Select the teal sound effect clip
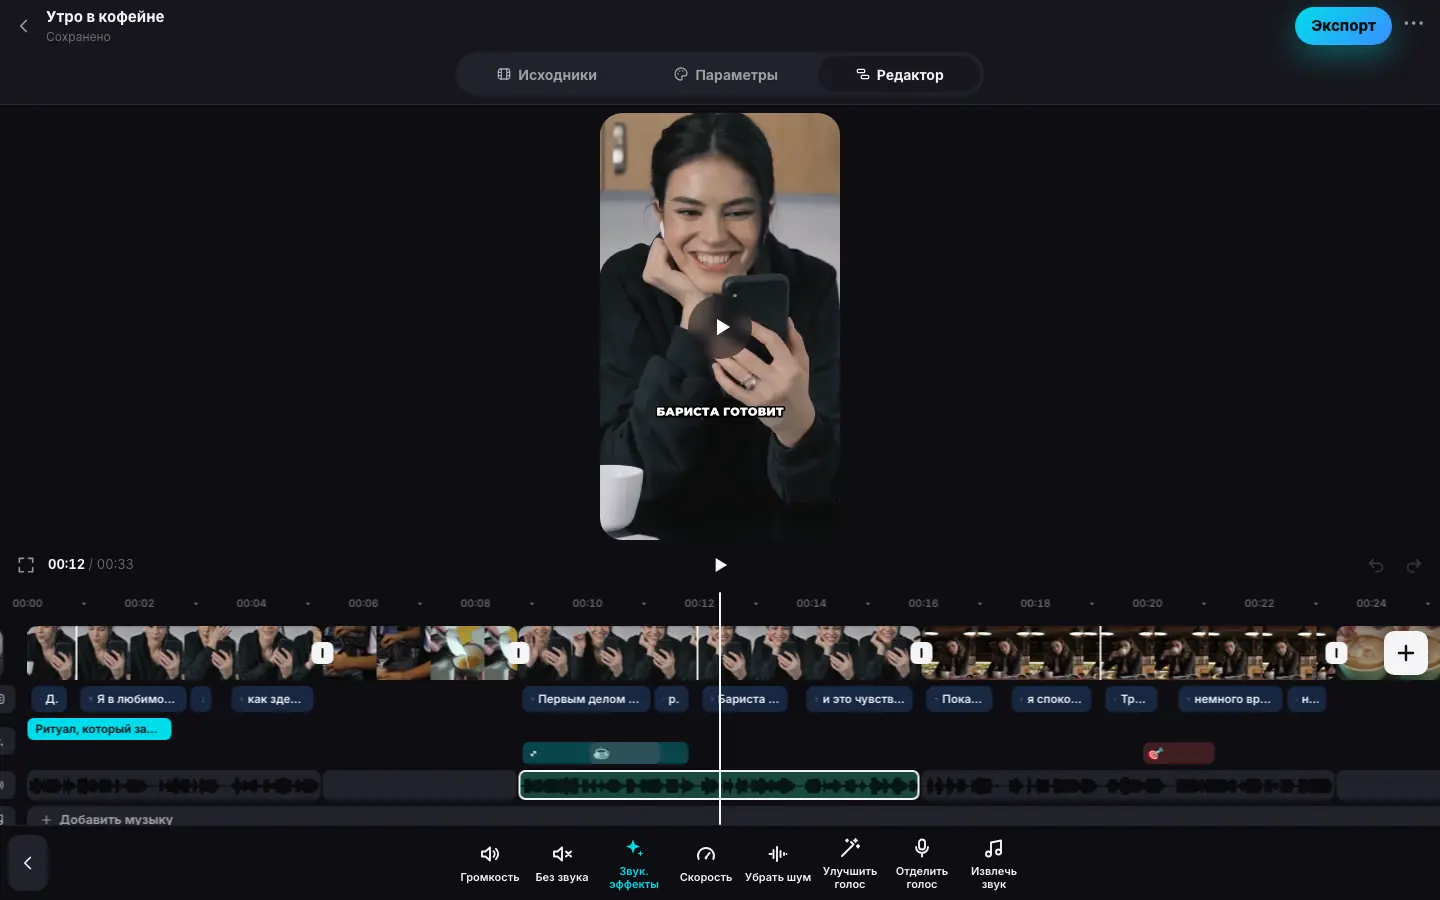The height and width of the screenshot is (900, 1440). (x=605, y=753)
